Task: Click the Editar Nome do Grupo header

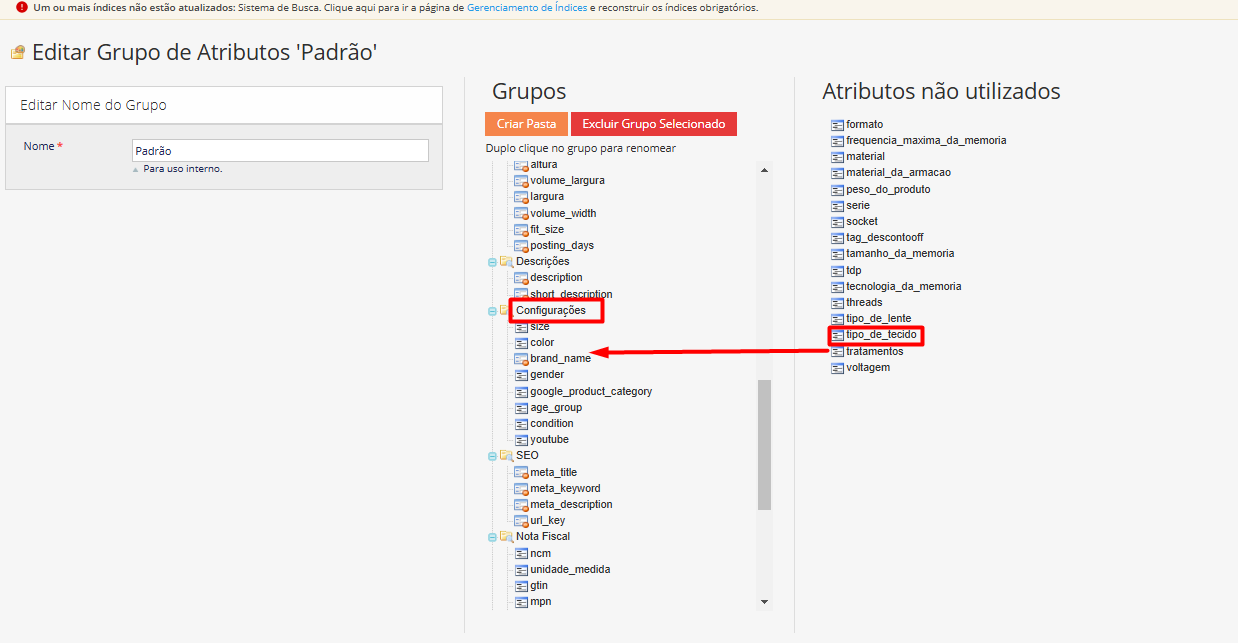Action: [x=224, y=105]
